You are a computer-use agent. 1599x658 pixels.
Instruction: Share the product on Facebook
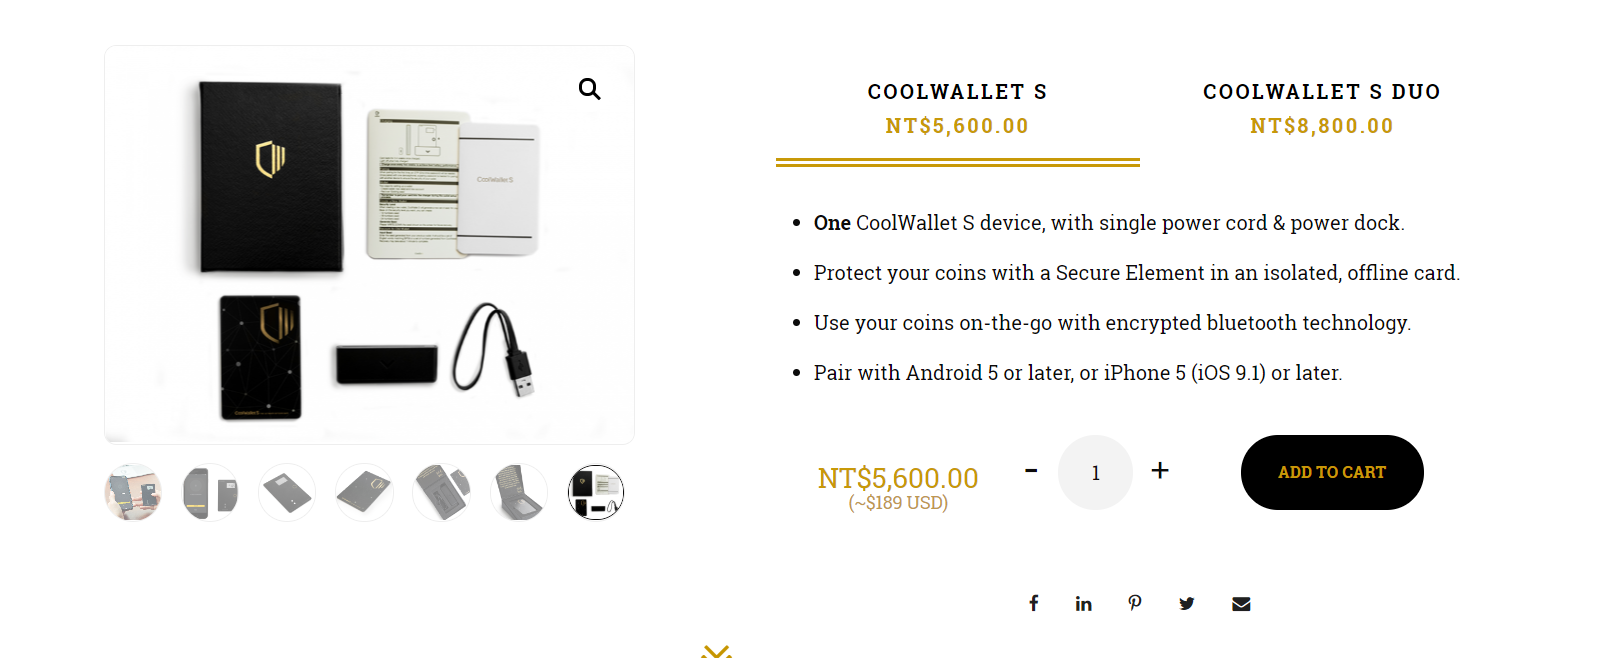(x=1034, y=603)
